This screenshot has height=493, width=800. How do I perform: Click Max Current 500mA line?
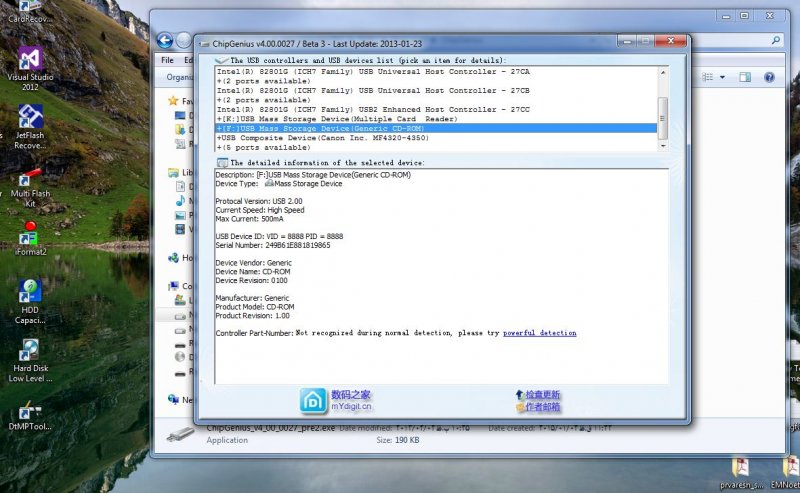click(249, 218)
